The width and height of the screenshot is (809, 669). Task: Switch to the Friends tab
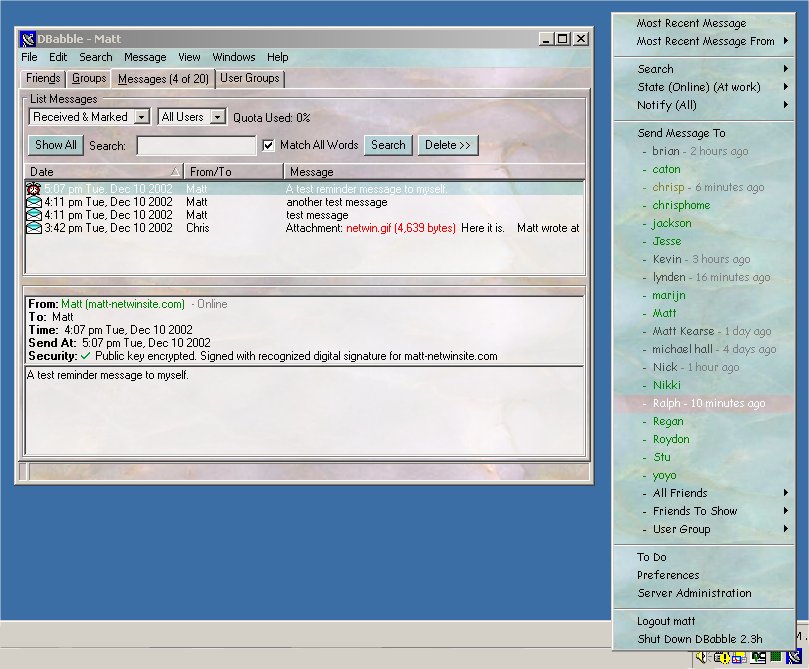[43, 78]
